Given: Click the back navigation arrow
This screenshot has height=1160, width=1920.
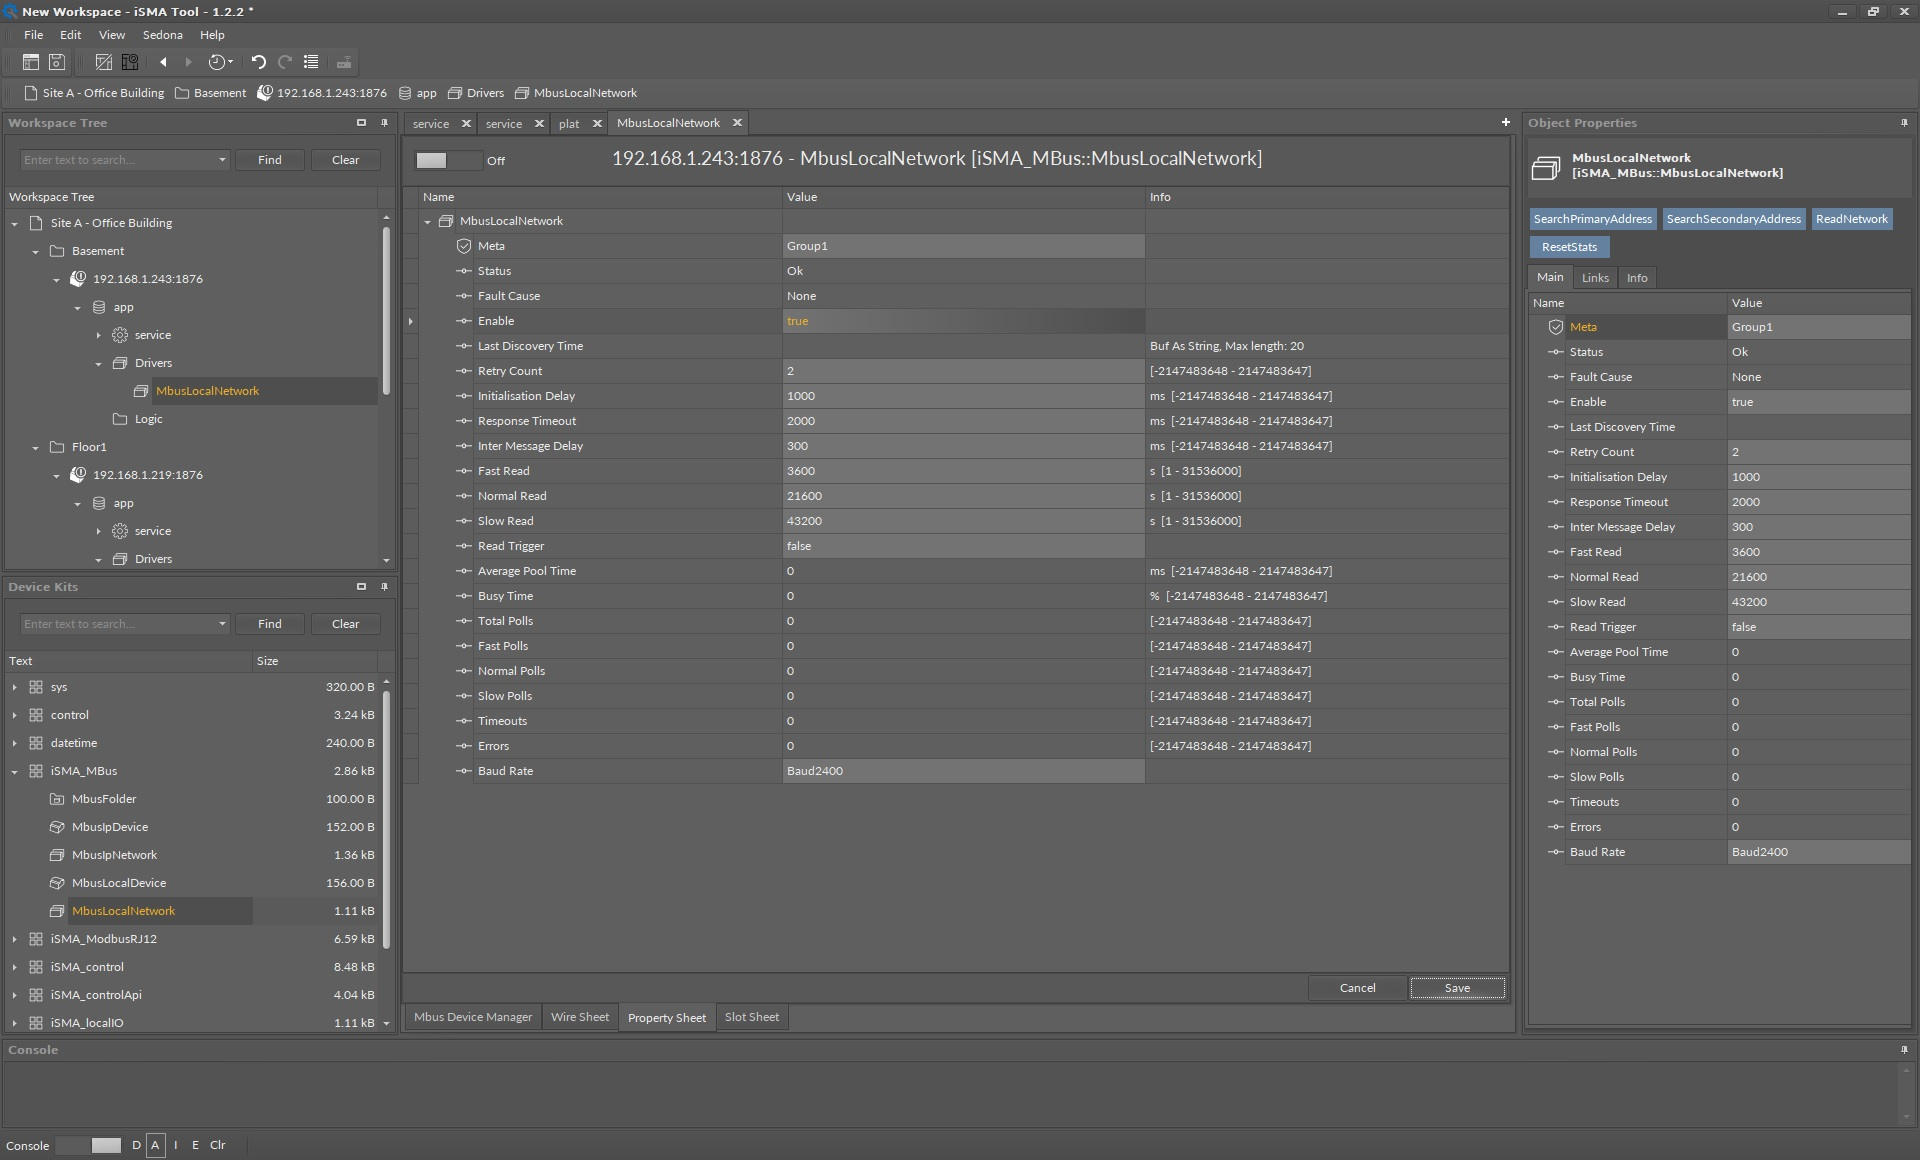Looking at the screenshot, I should pyautogui.click(x=163, y=62).
